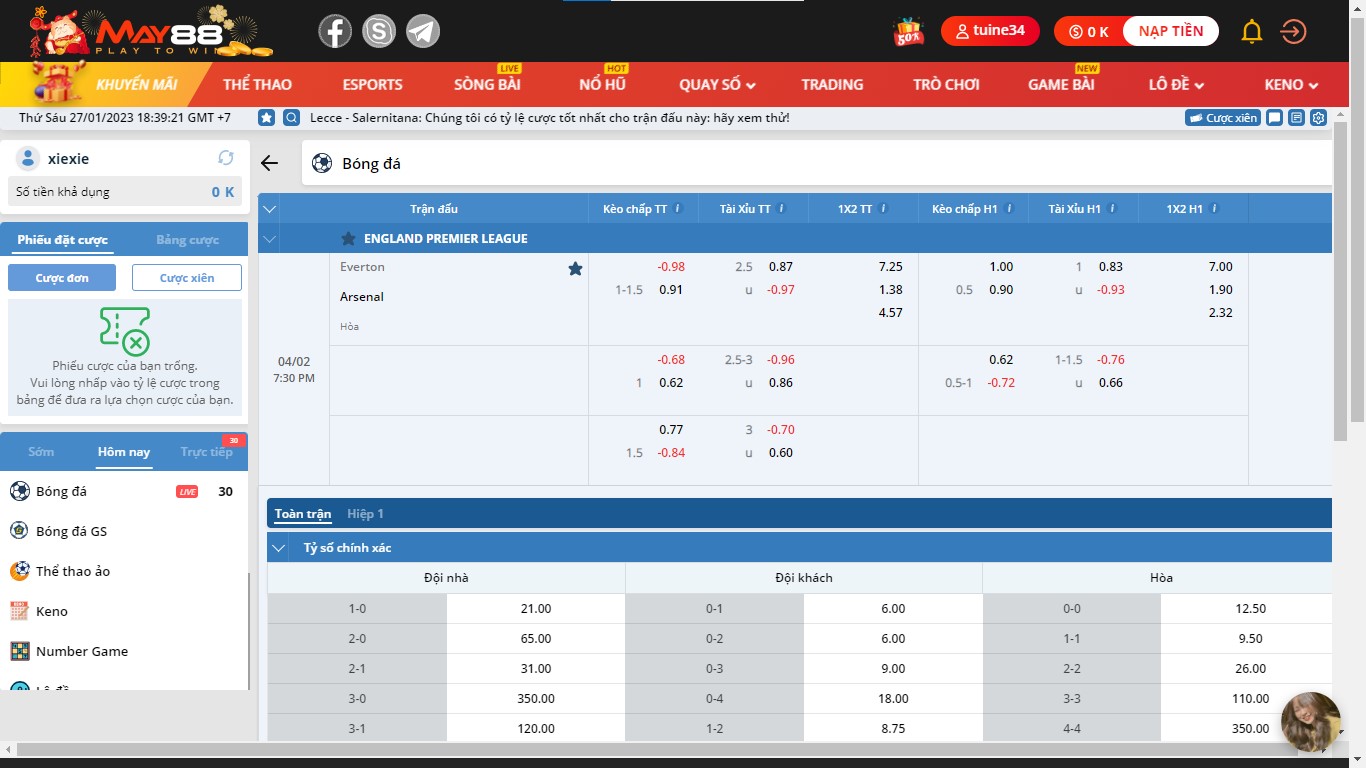Favorite the Everton vs Arsenal match

point(575,268)
